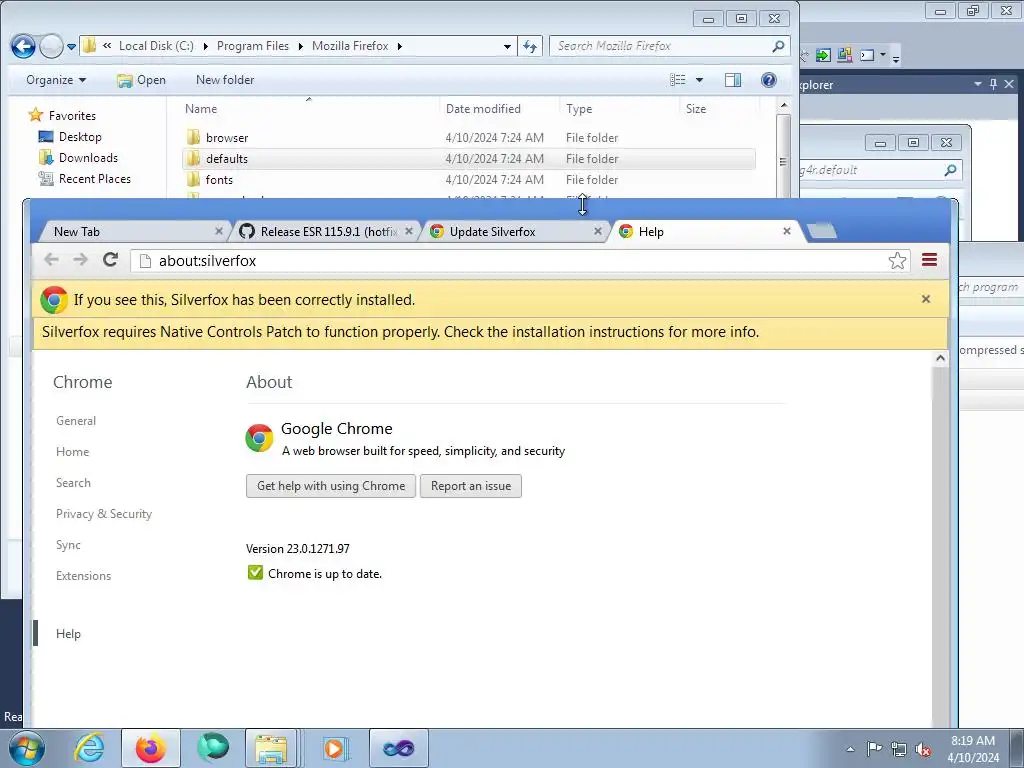This screenshot has width=1024, height=768.
Task: Click the magnifier icon in Mozilla Firefox search
Action: click(778, 46)
